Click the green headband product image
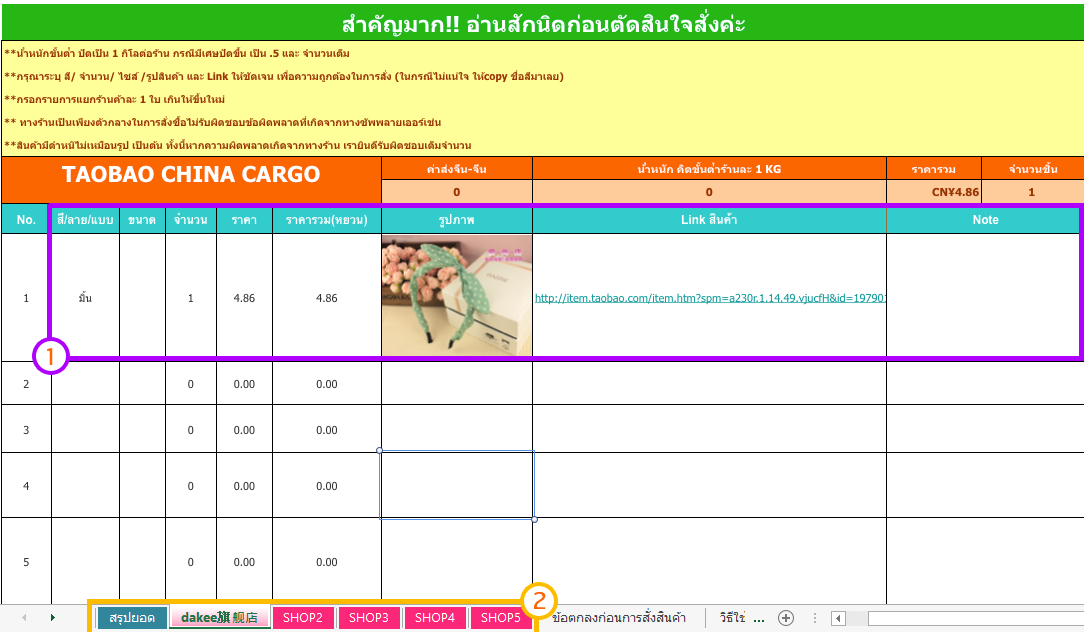The image size is (1084, 632). tap(456, 295)
